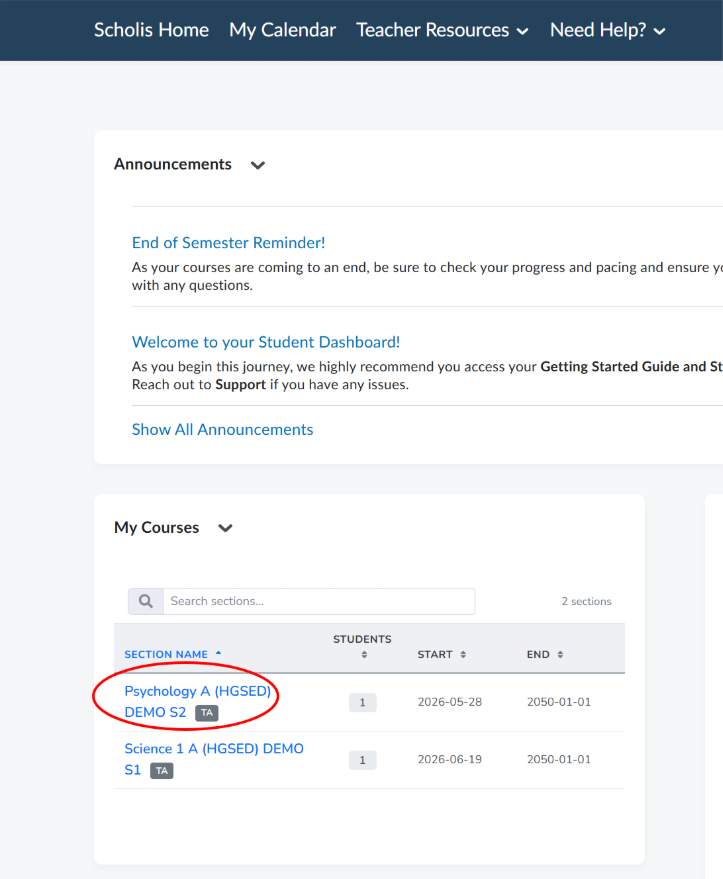Click the student count badge for Psychology A
Viewport: 723px width, 879px height.
363,702
